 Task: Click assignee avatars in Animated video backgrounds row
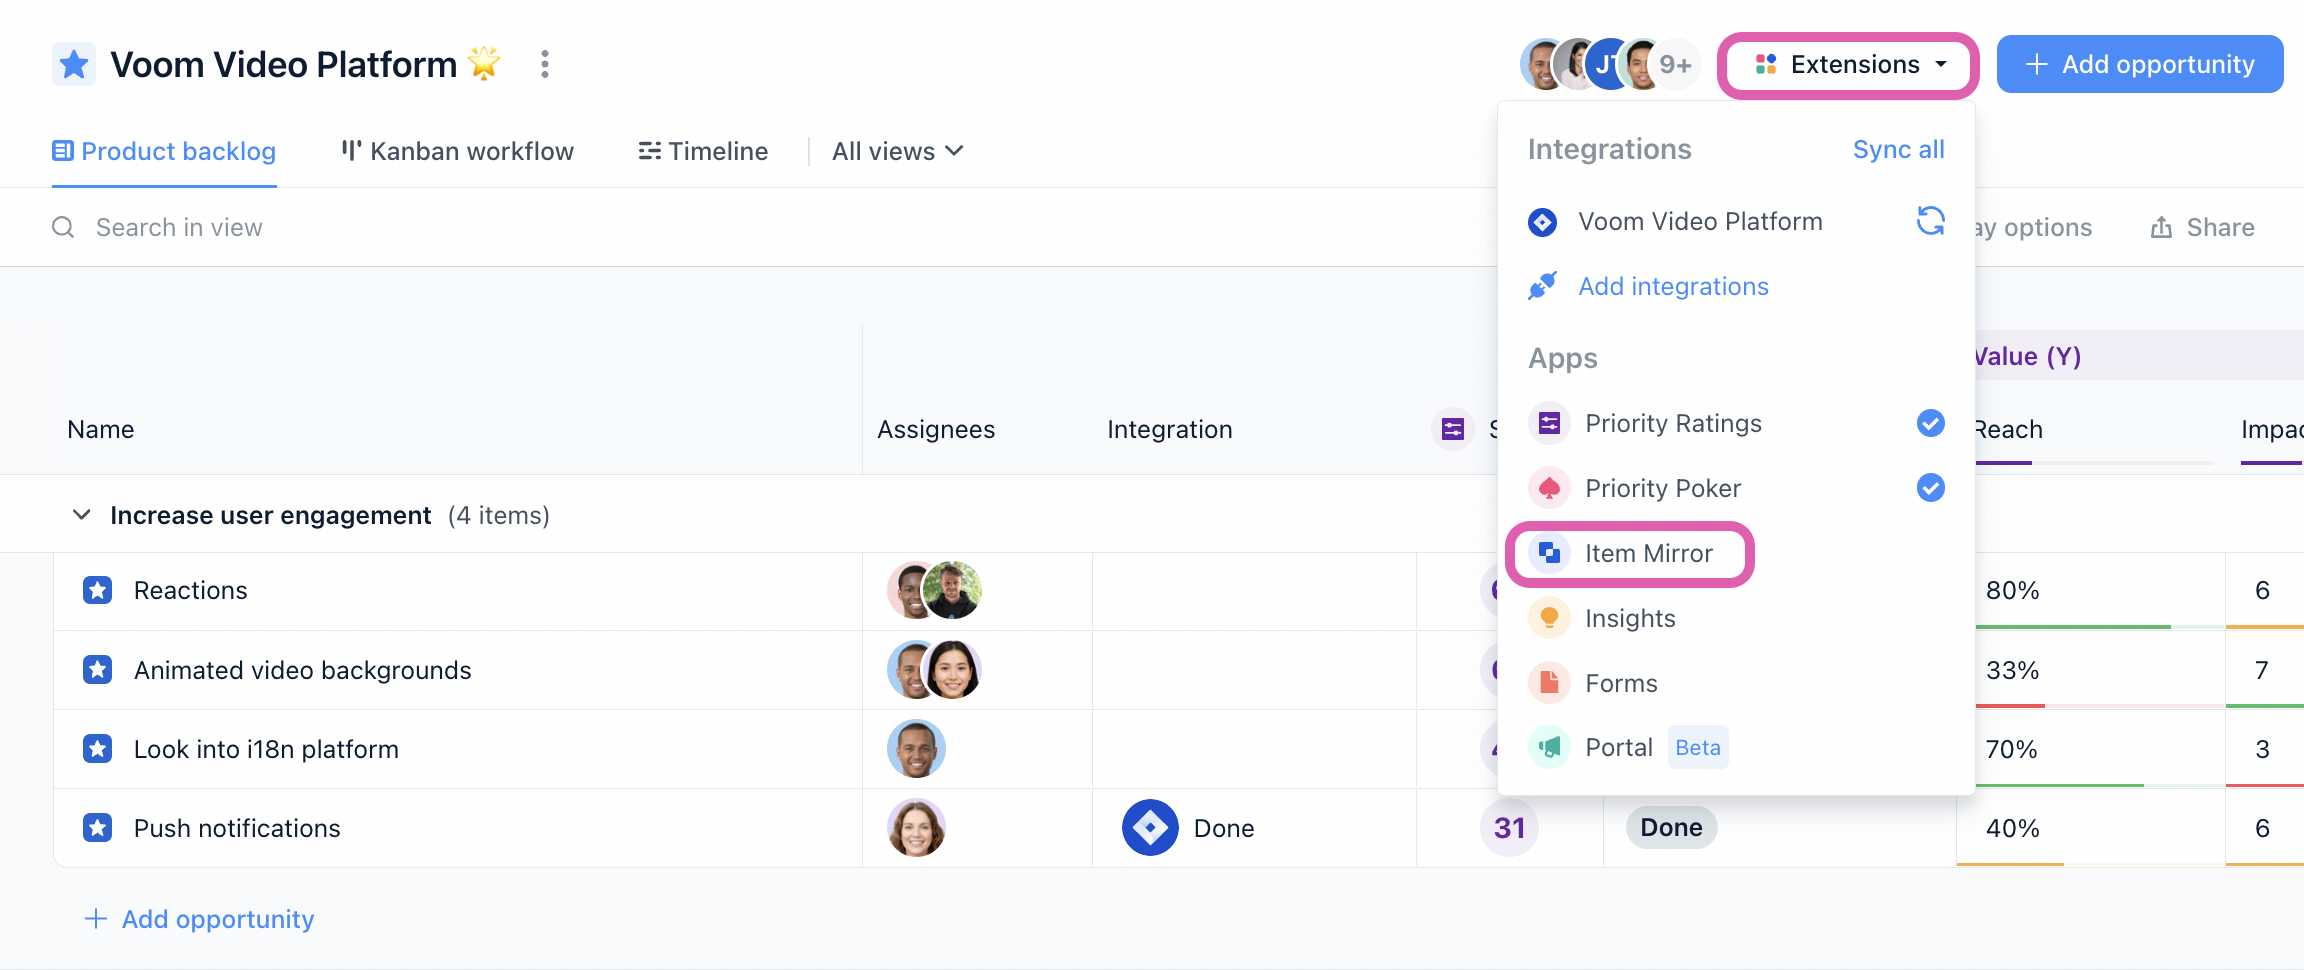pos(934,670)
